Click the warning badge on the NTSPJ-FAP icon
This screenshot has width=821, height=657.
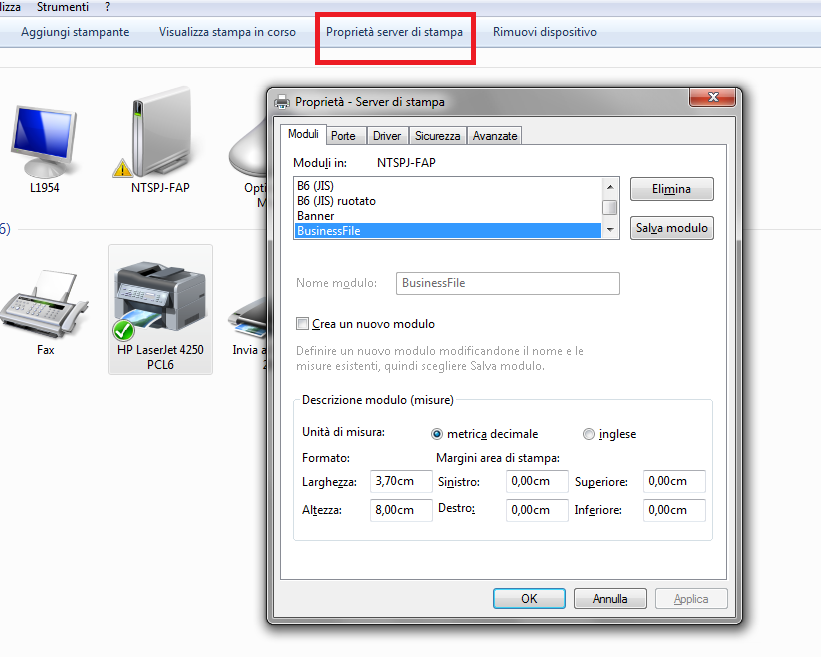122,169
